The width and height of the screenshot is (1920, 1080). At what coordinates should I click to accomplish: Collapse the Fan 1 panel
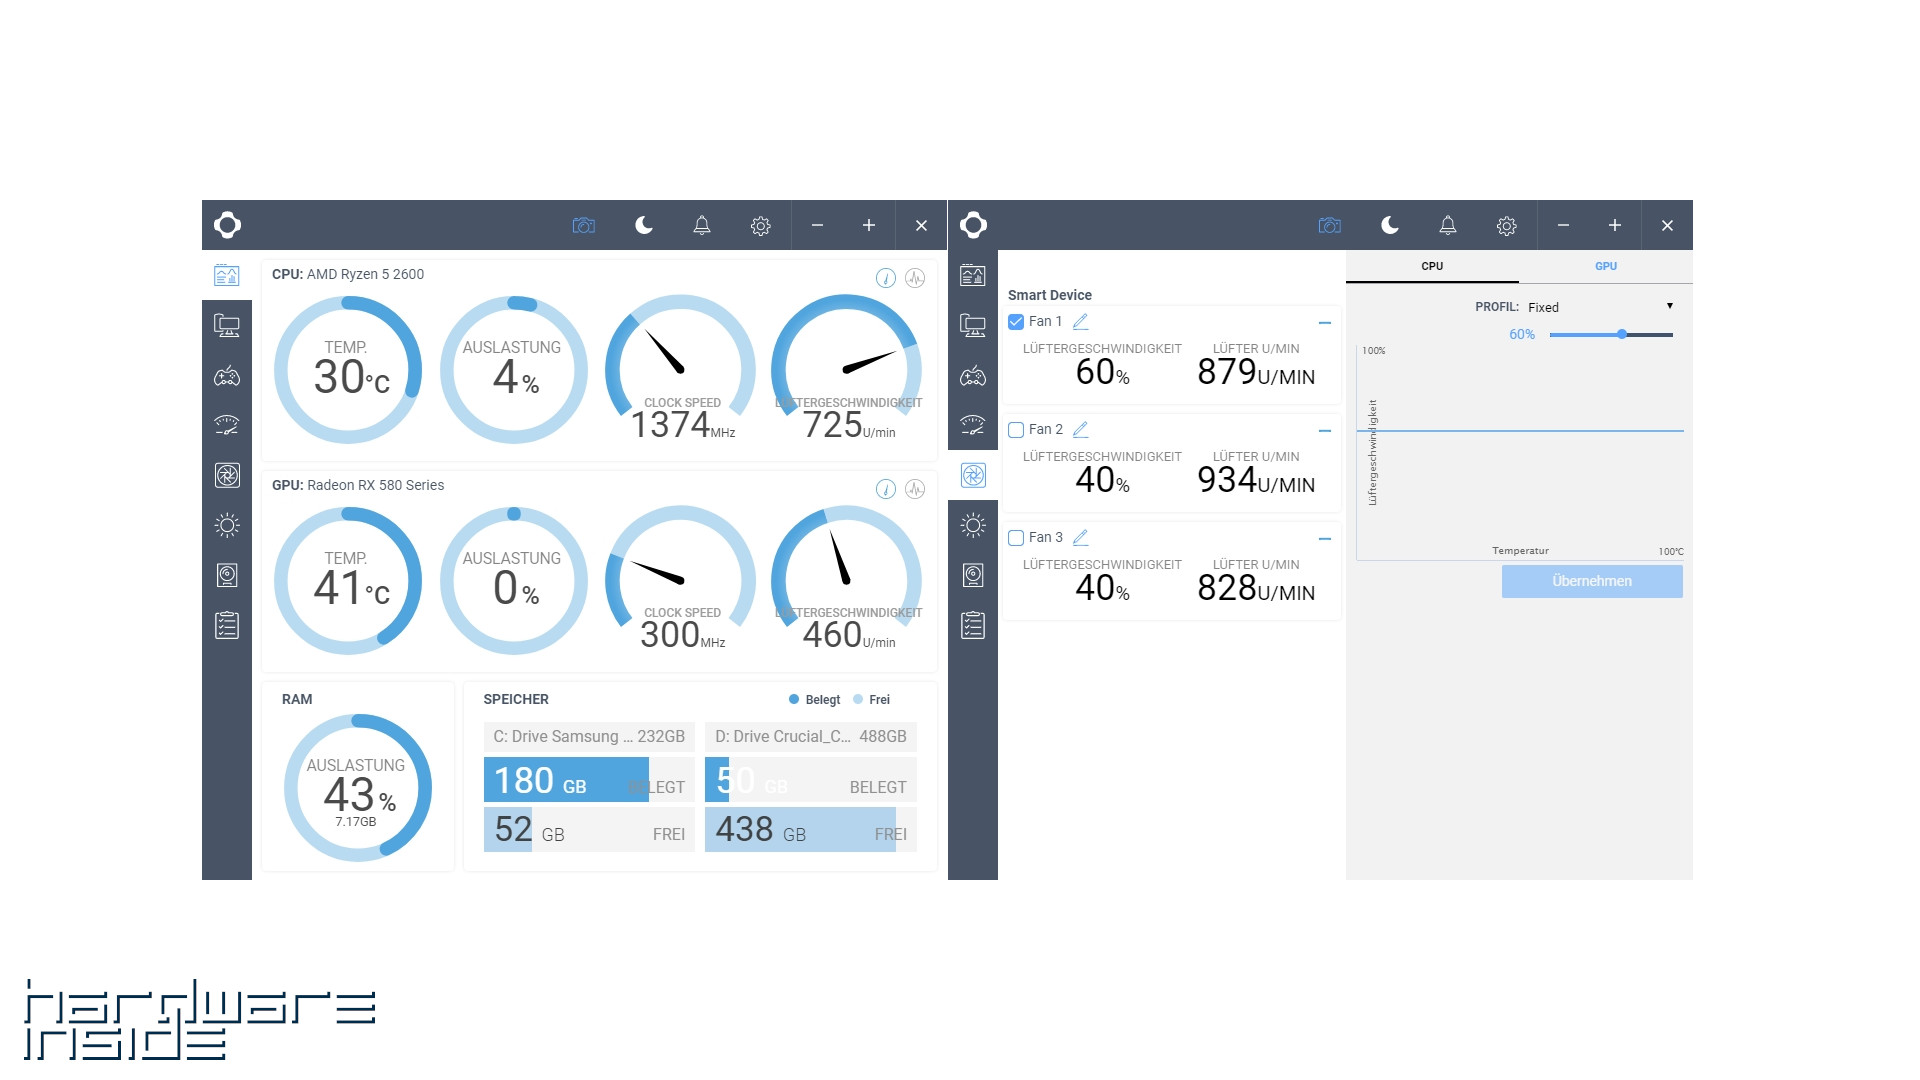(x=1325, y=323)
